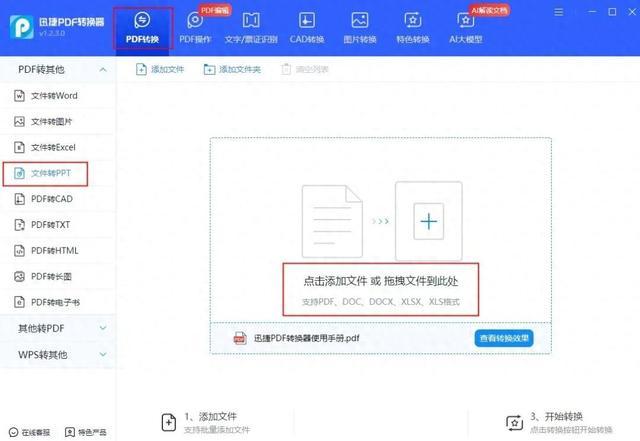This screenshot has width=640, height=441.
Task: Select PDF转TXT in the sidebar
Action: tap(57, 225)
